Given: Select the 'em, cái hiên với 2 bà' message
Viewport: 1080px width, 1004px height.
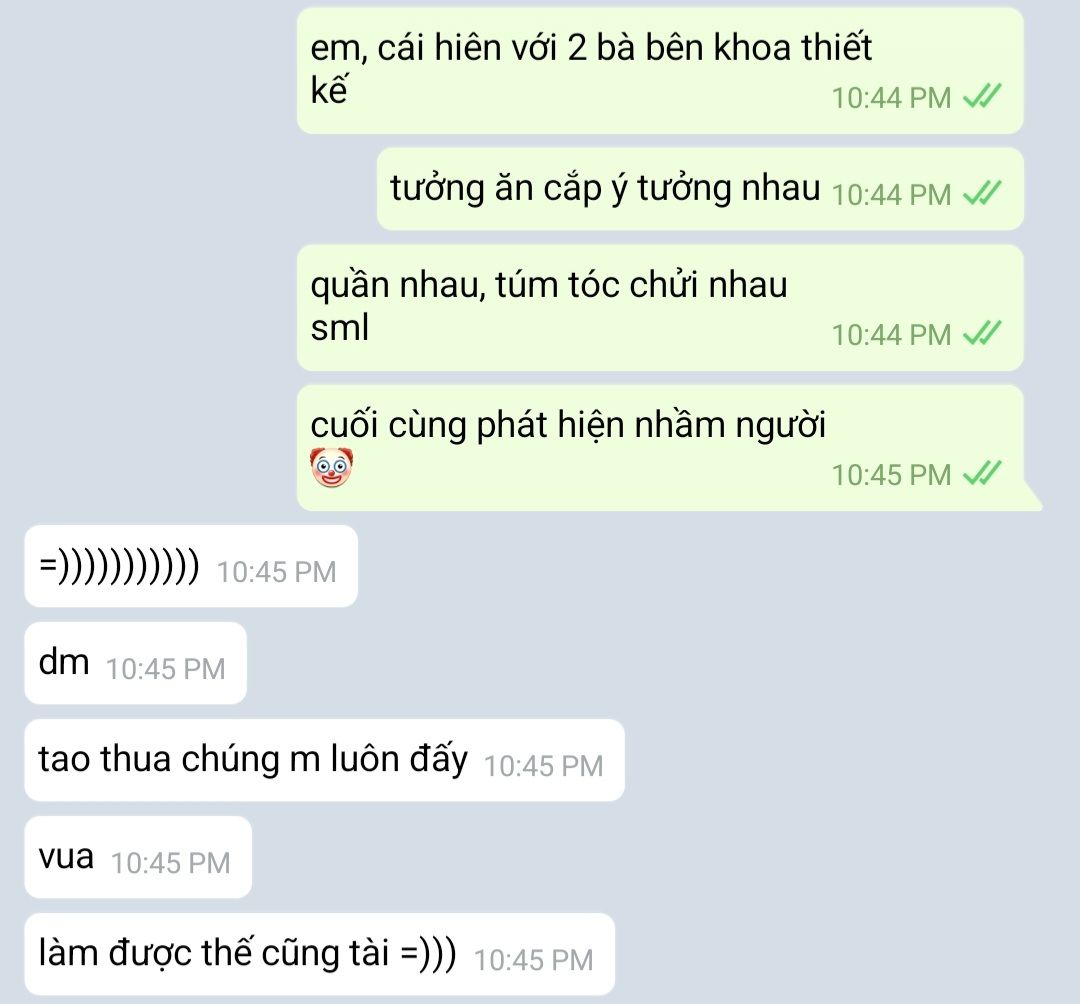Looking at the screenshot, I should pyautogui.click(x=660, y=70).
